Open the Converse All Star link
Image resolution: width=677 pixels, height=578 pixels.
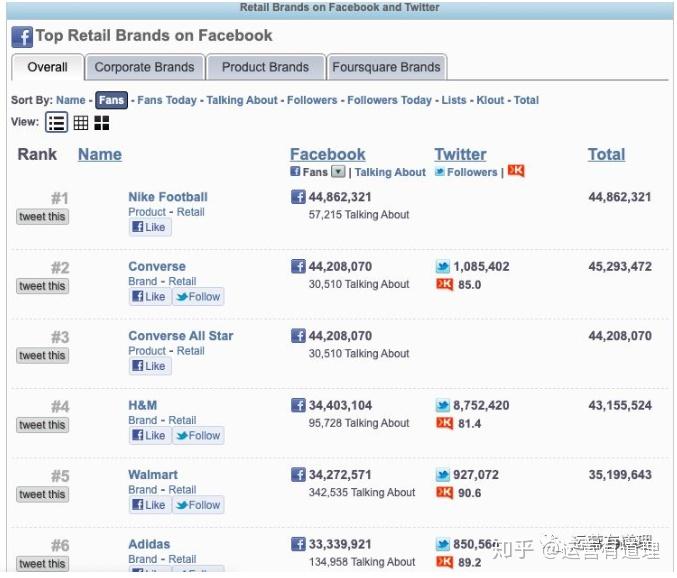coord(181,336)
